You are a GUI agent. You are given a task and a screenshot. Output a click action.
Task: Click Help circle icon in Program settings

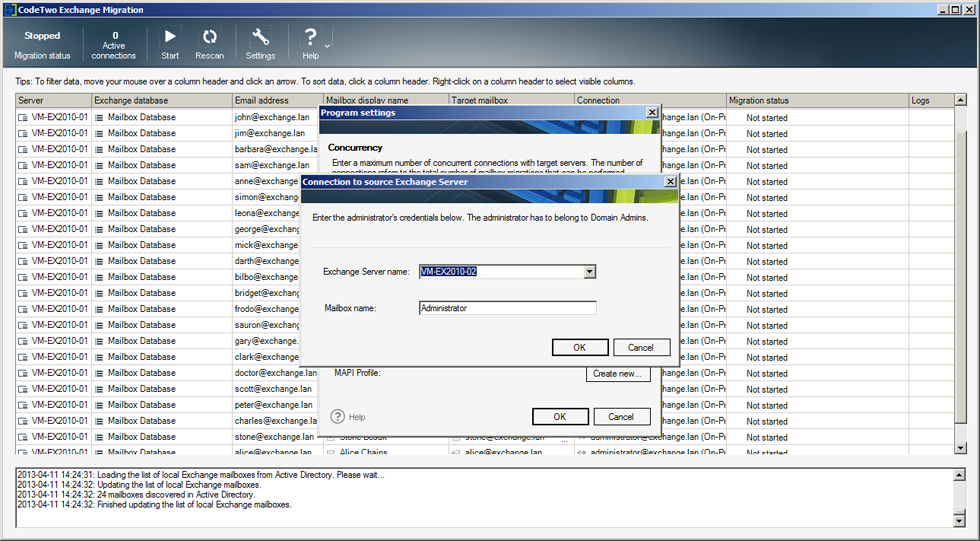click(x=338, y=417)
